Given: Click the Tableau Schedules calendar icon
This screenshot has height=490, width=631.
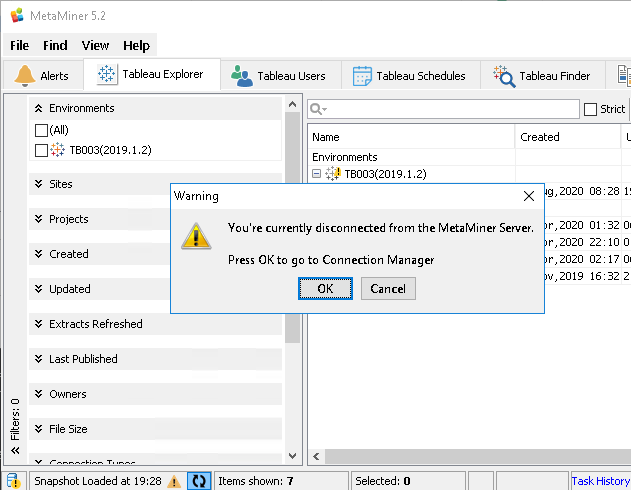Looking at the screenshot, I should (362, 76).
